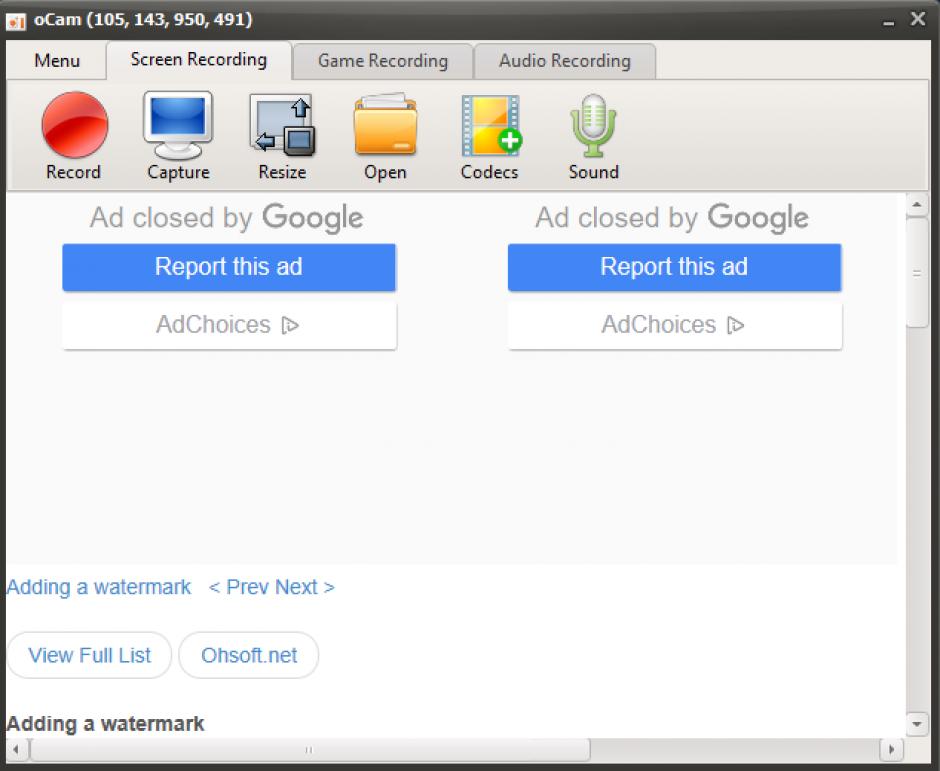Click the Sound microphone icon
Image resolution: width=940 pixels, height=771 pixels.
tap(593, 125)
